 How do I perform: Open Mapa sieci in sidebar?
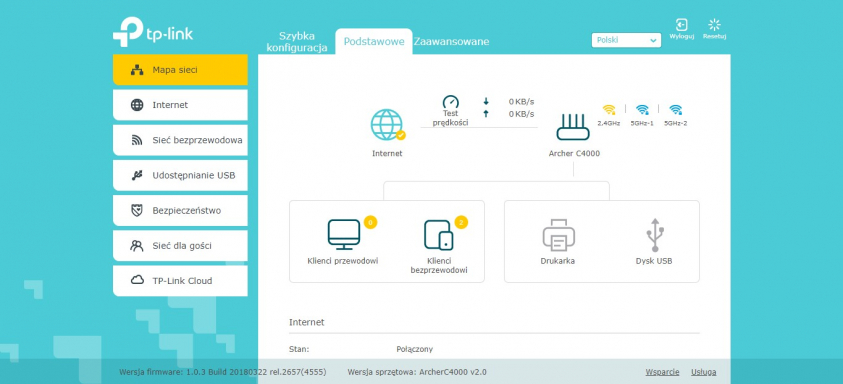coord(180,70)
